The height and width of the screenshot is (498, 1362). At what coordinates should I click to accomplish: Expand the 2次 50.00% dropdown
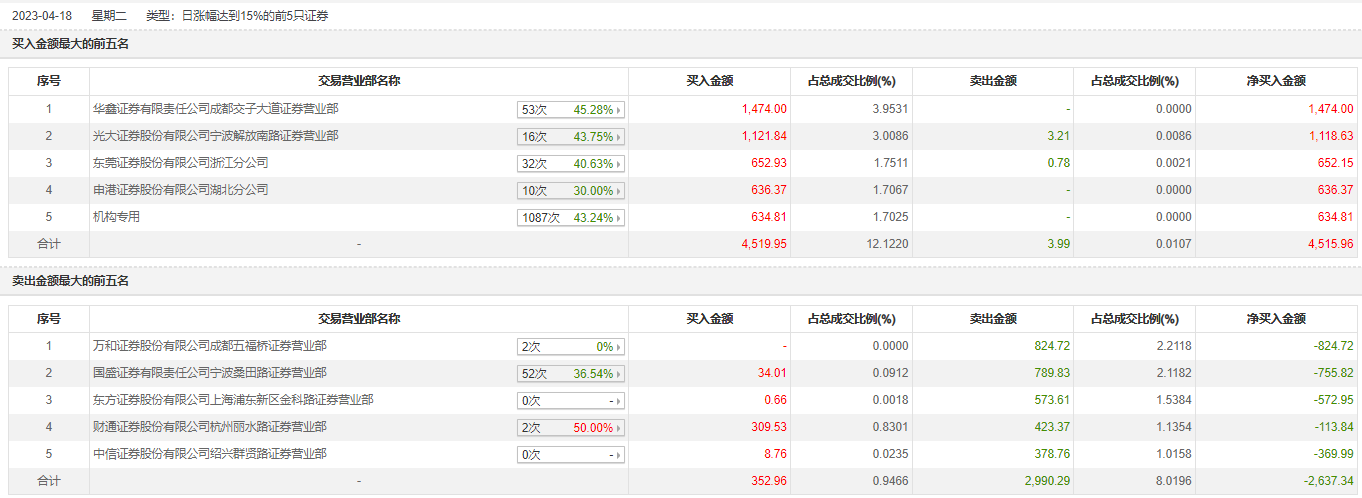coord(571,428)
